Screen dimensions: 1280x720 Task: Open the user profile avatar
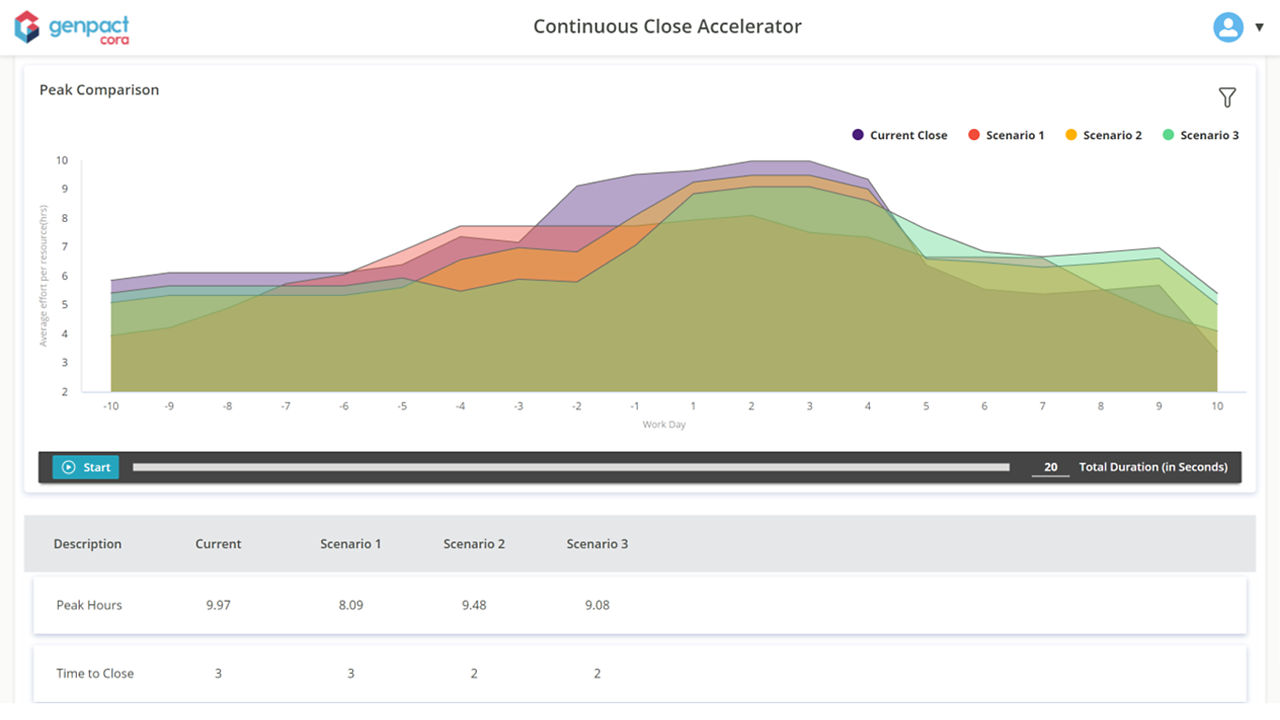click(x=1227, y=27)
